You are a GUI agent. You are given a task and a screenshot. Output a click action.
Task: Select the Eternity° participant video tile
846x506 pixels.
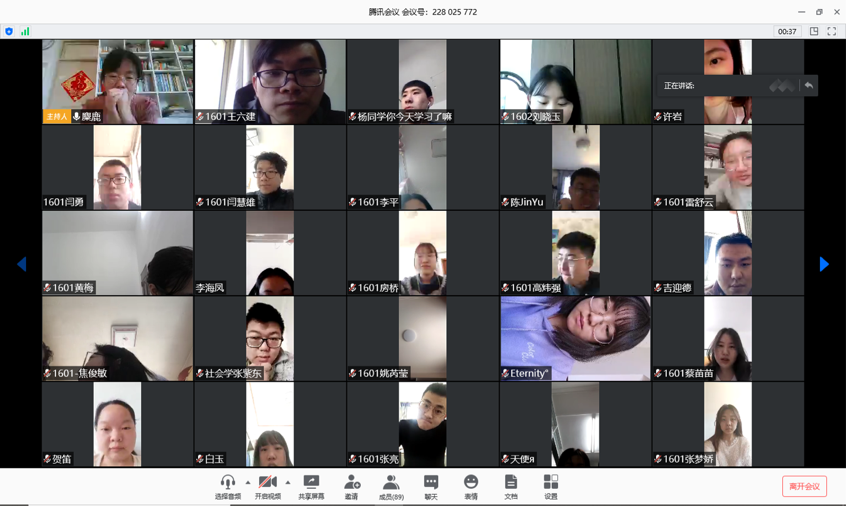575,338
